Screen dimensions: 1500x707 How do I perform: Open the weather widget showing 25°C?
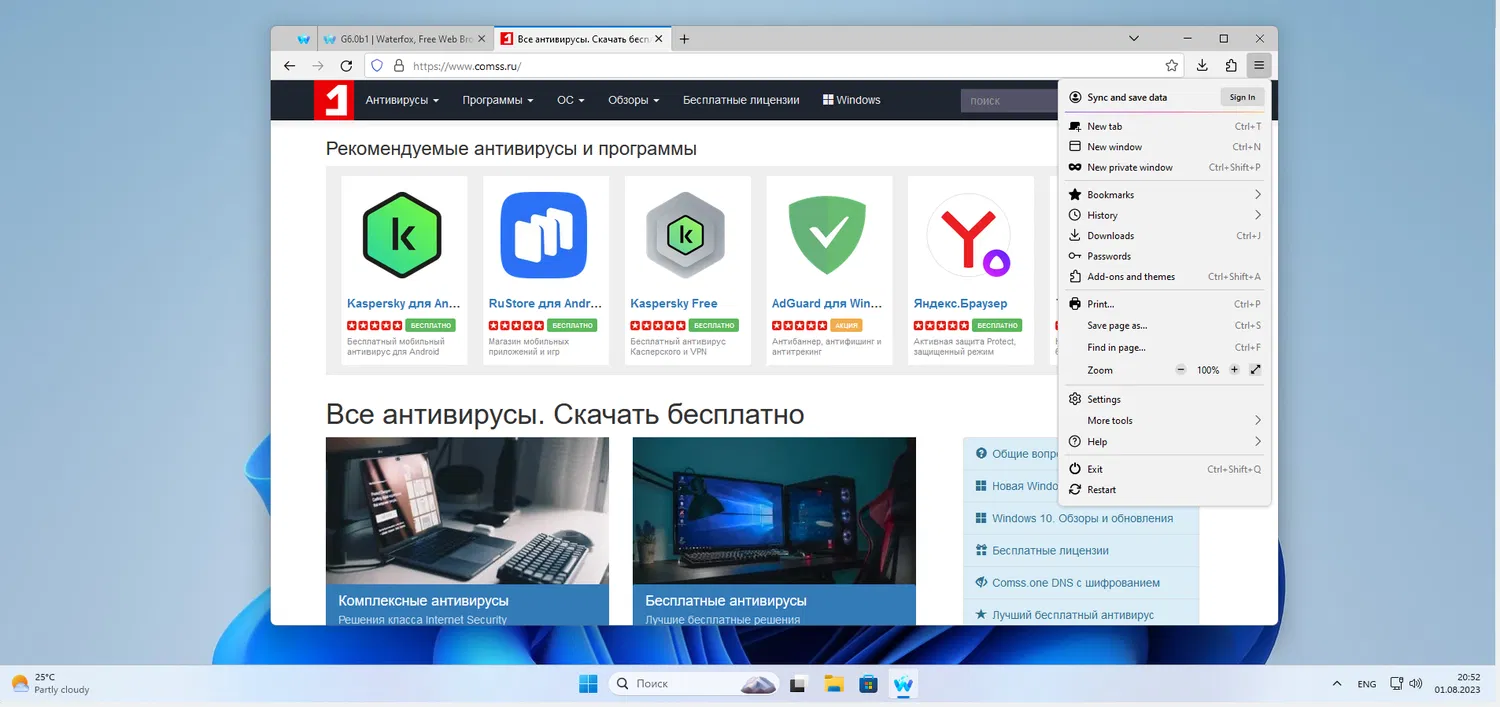[50, 683]
